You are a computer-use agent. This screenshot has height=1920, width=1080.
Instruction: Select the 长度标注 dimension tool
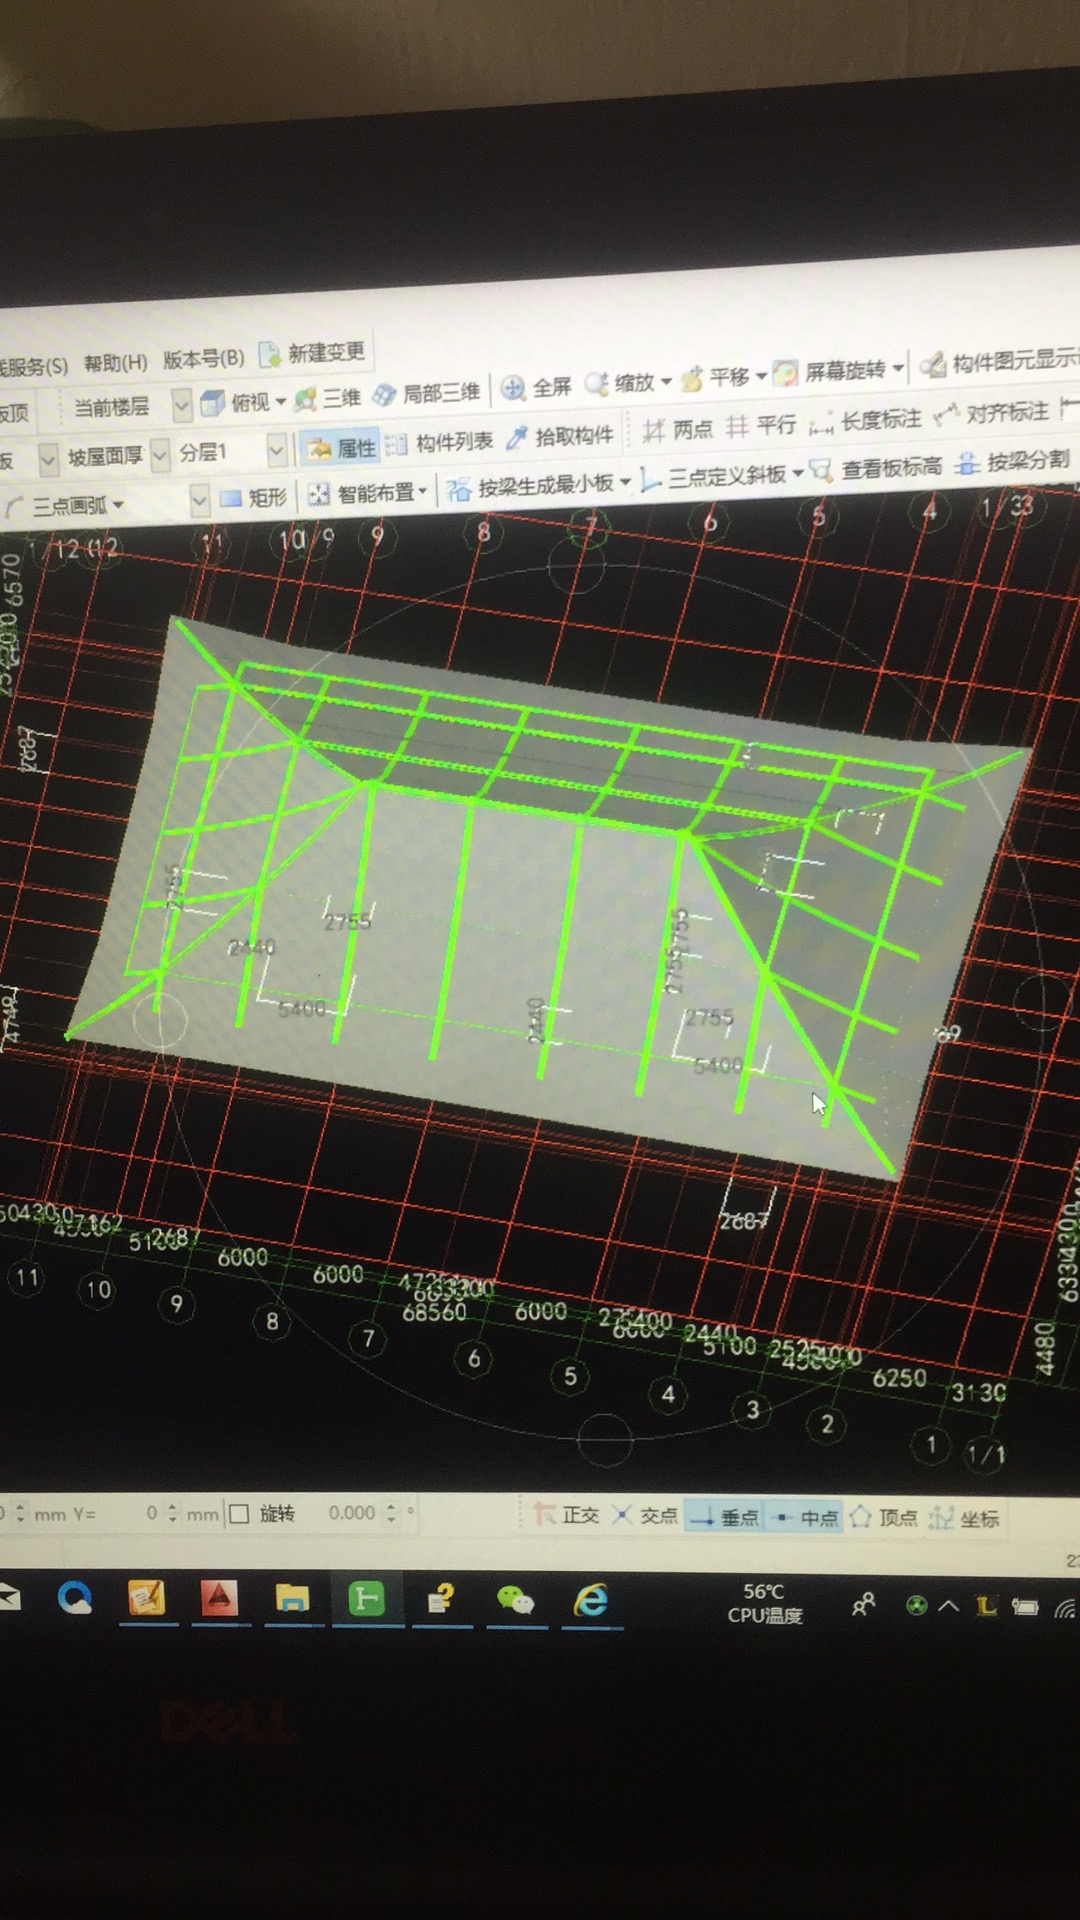pyautogui.click(x=865, y=421)
